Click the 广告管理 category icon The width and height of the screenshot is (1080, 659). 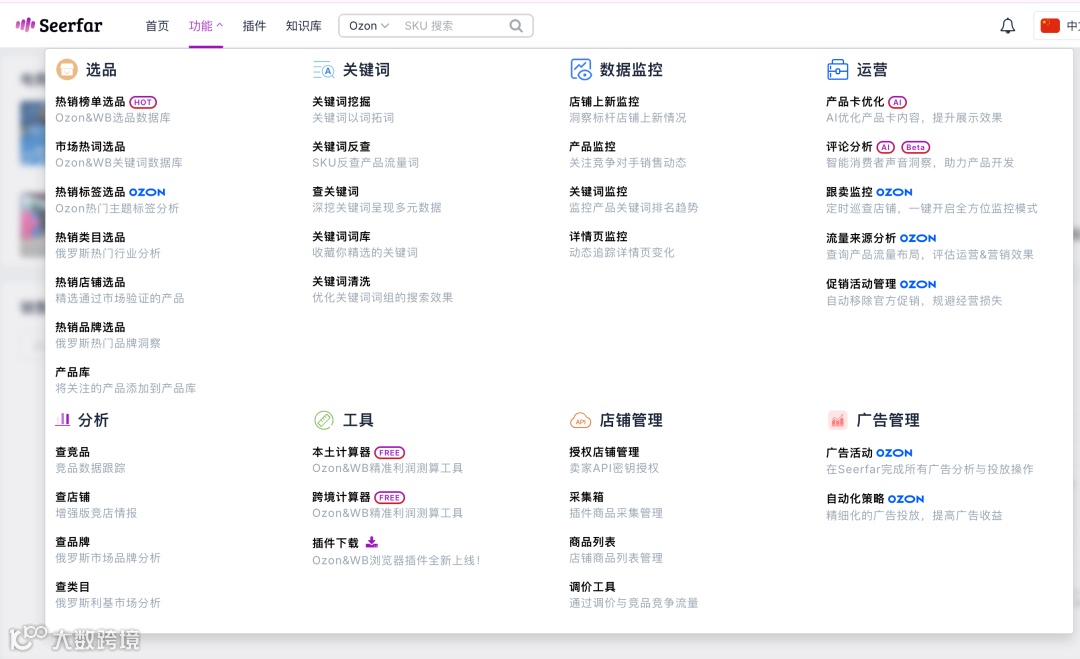(837, 419)
